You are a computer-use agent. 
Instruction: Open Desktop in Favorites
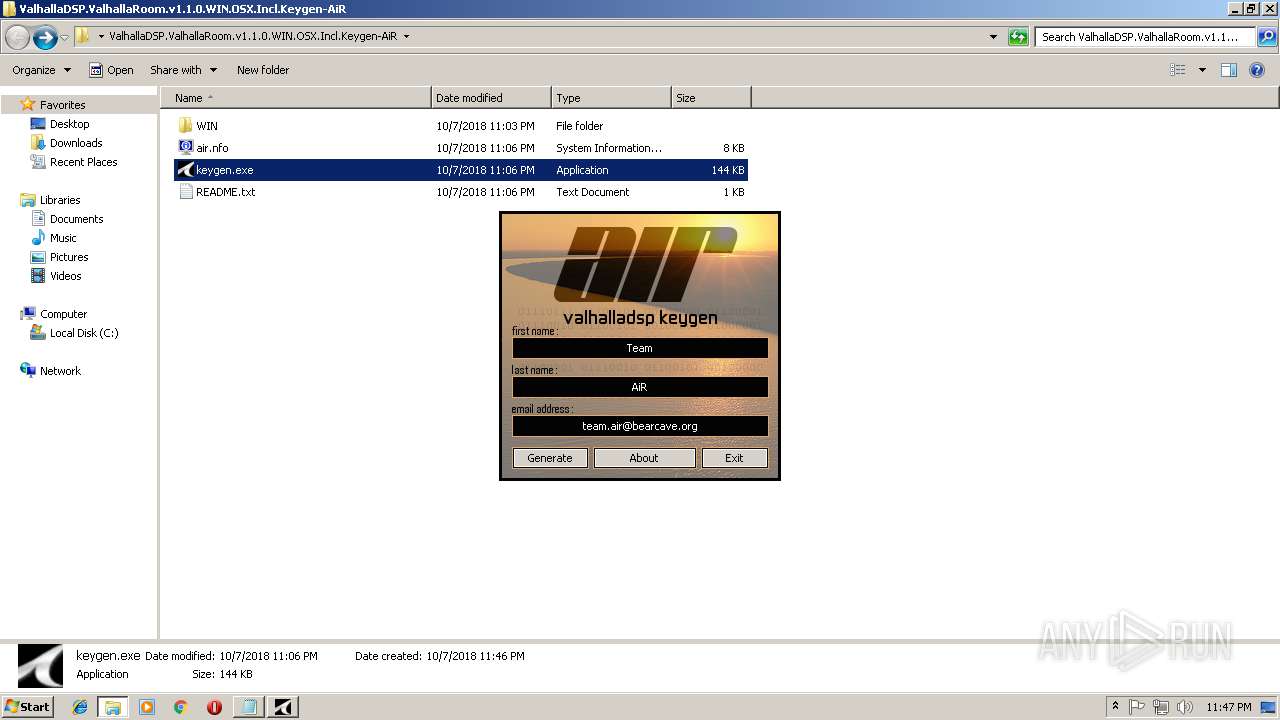tap(69, 124)
